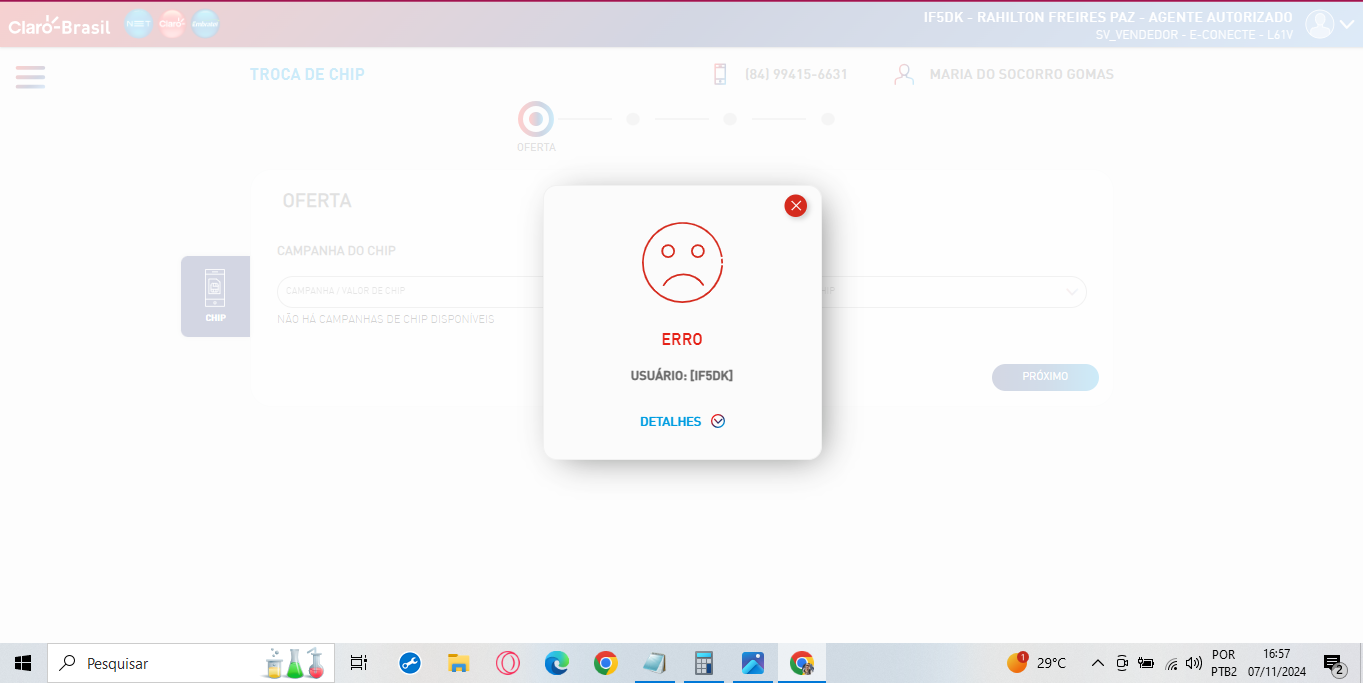The height and width of the screenshot is (683, 1363).
Task: Open the first Chrome icon in taskbar
Action: (605, 663)
